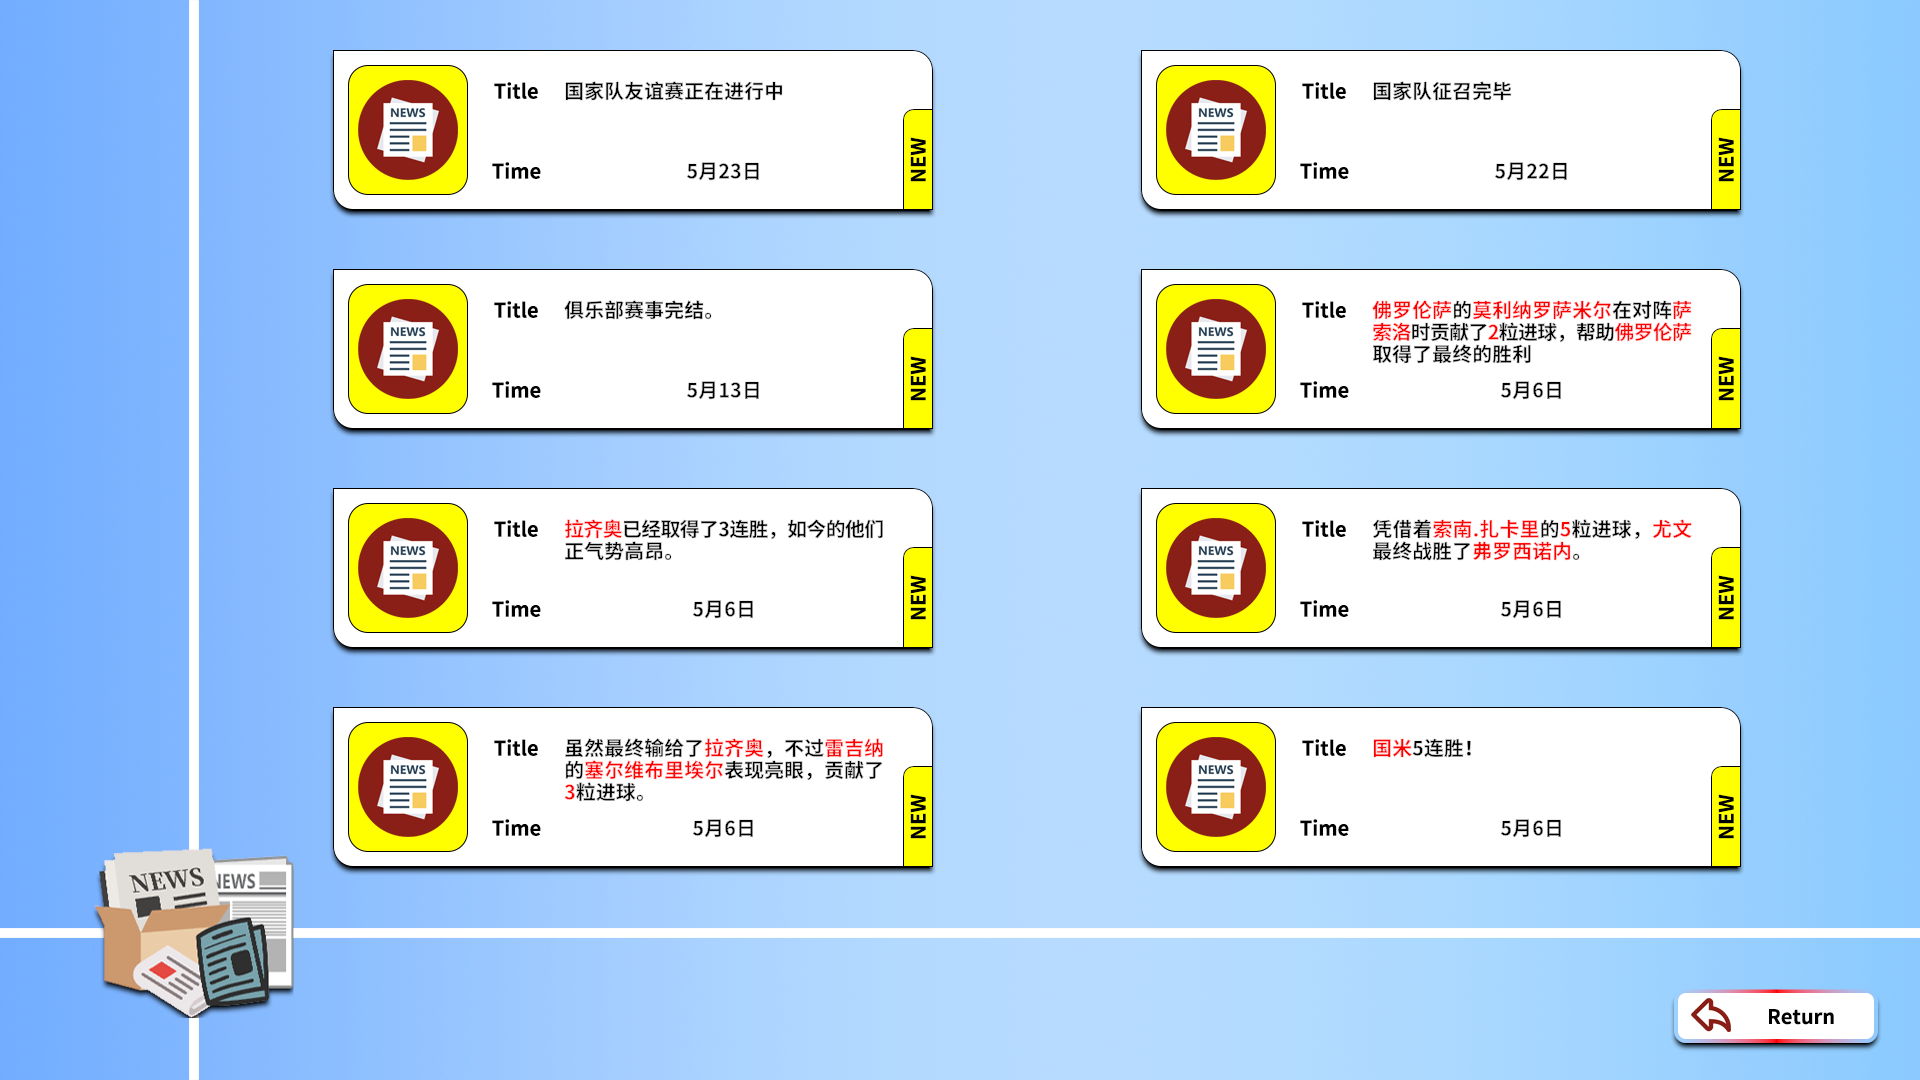Click the news icon on 国家队征召完毕 card
Image resolution: width=1920 pixels, height=1080 pixels.
tap(1215, 129)
